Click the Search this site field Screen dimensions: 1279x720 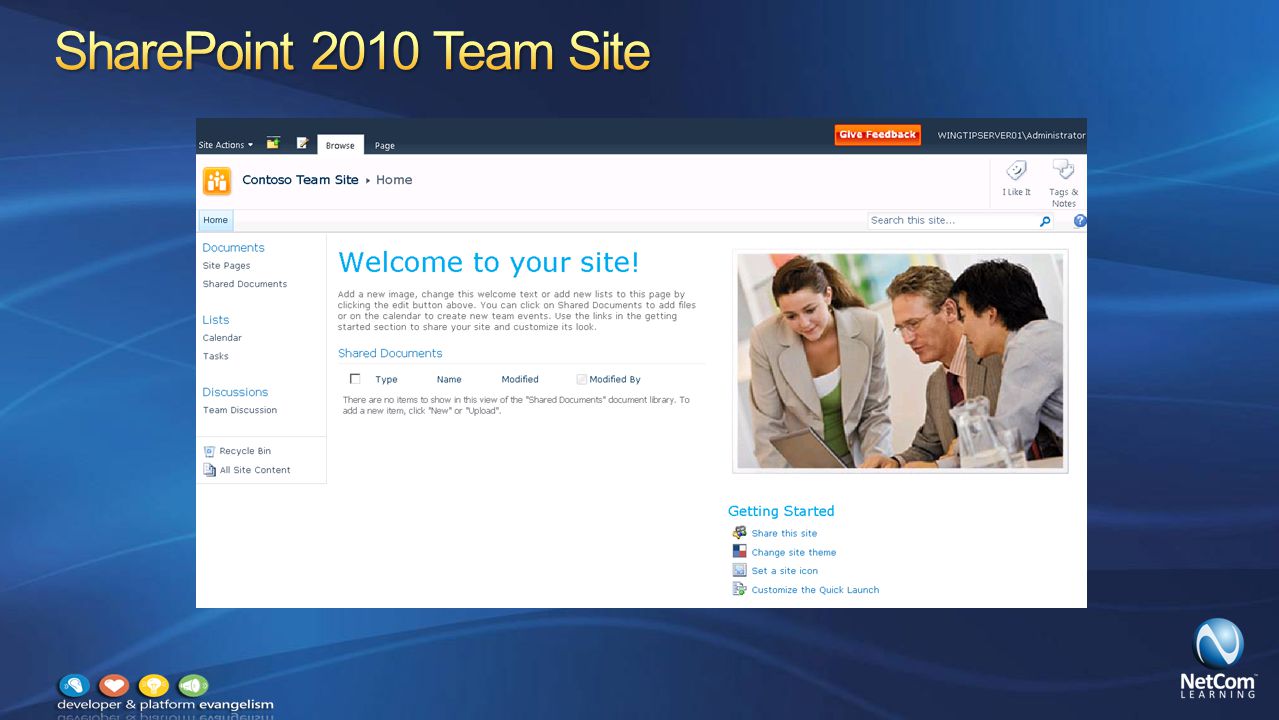point(952,220)
